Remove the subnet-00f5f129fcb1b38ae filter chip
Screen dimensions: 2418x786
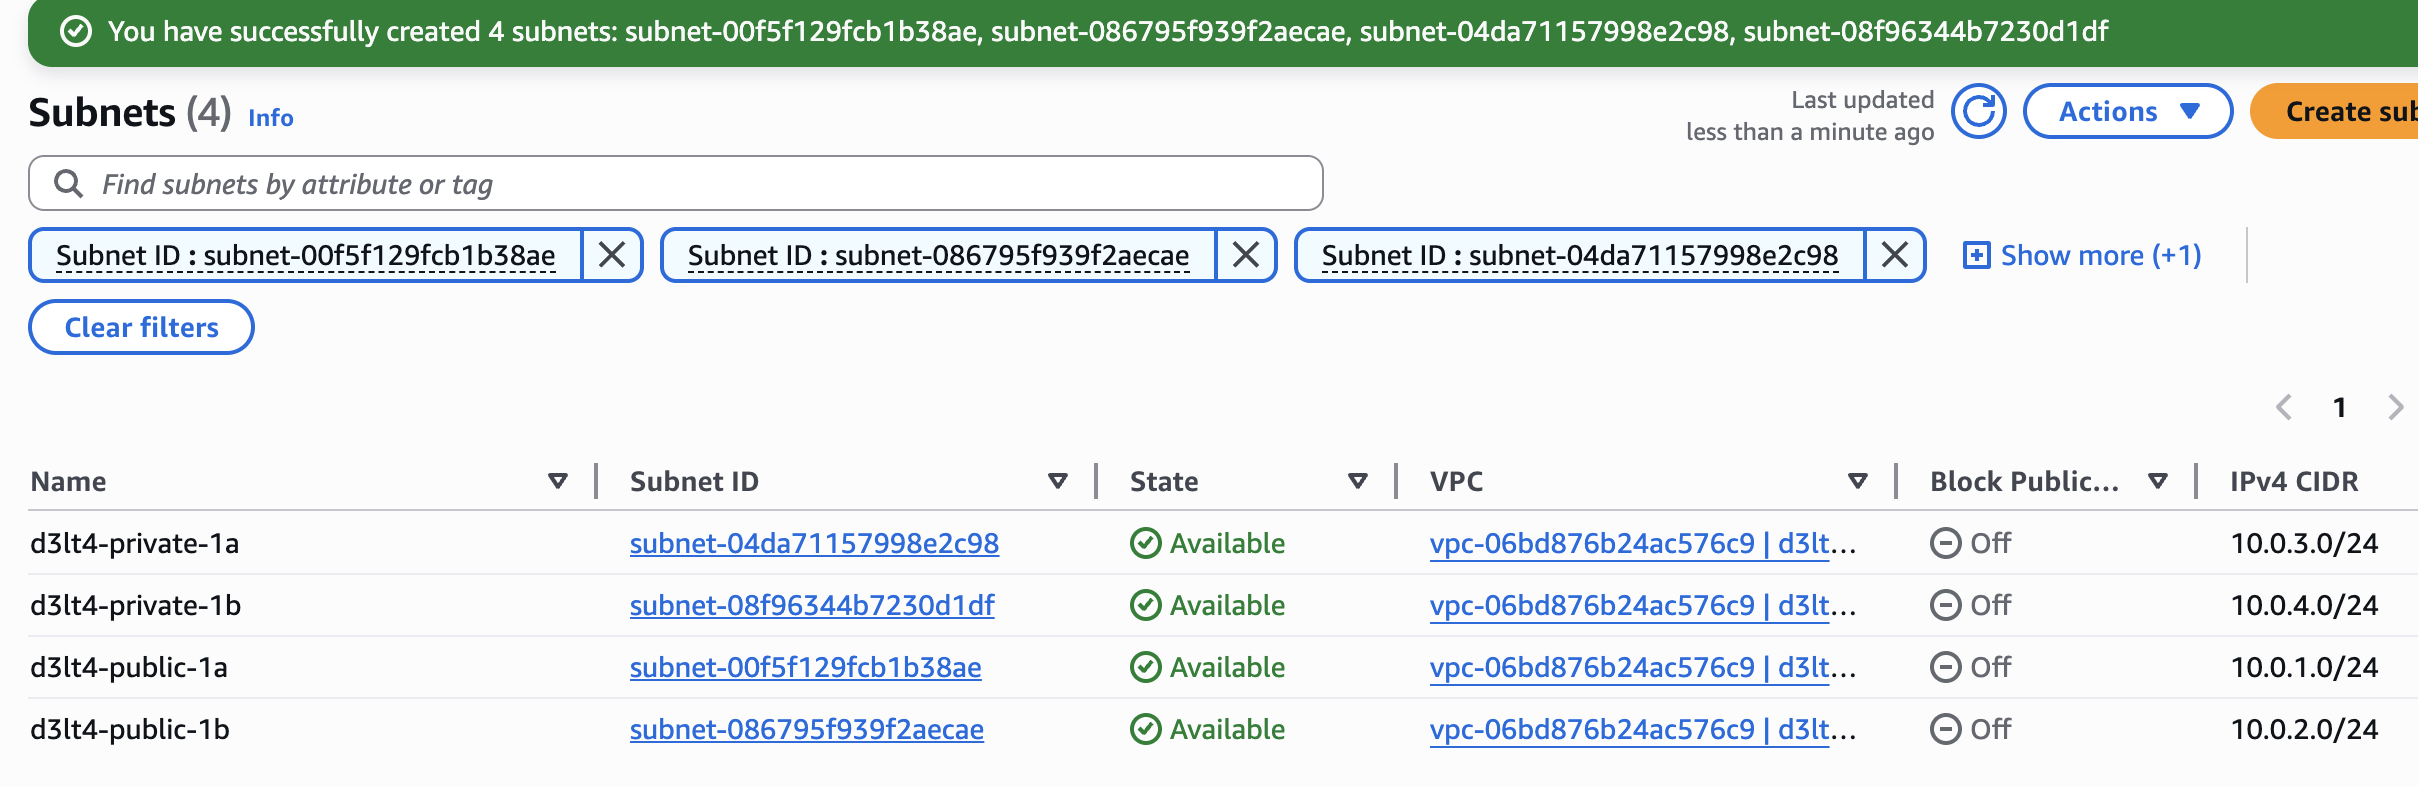click(612, 255)
